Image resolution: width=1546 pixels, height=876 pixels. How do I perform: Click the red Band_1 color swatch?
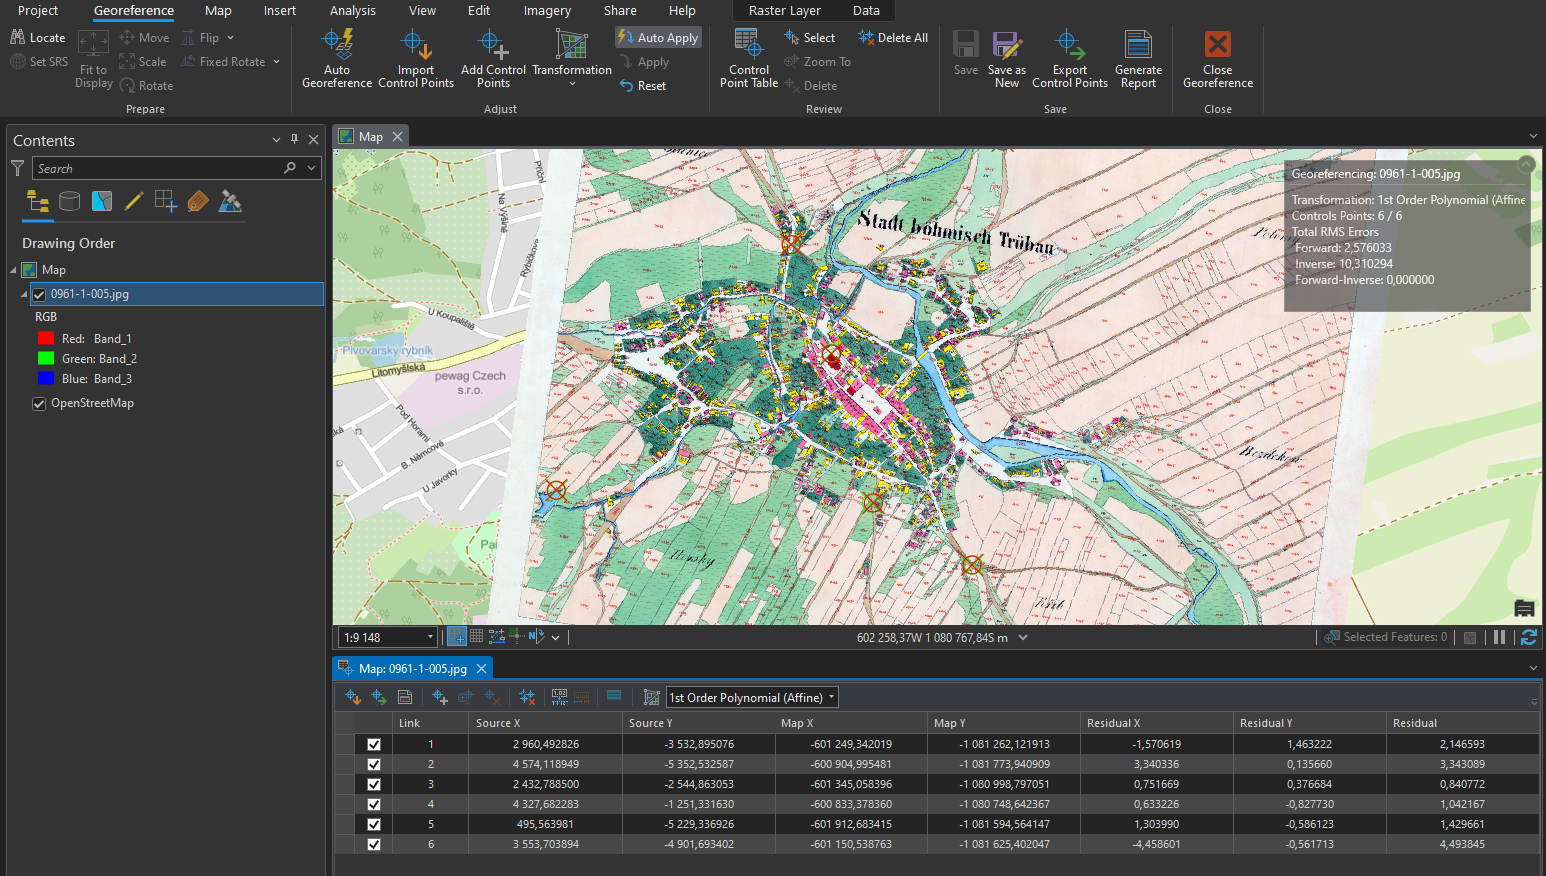pyautogui.click(x=45, y=339)
